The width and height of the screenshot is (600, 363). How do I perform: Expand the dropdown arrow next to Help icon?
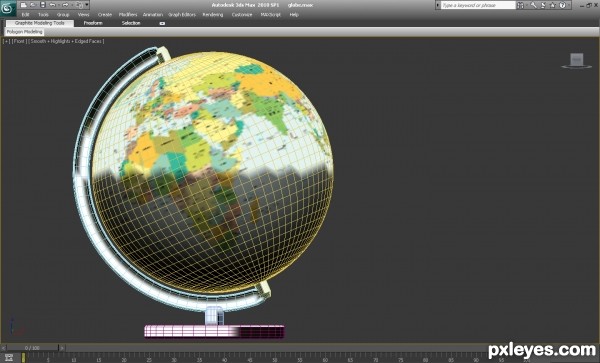(x=569, y=5)
